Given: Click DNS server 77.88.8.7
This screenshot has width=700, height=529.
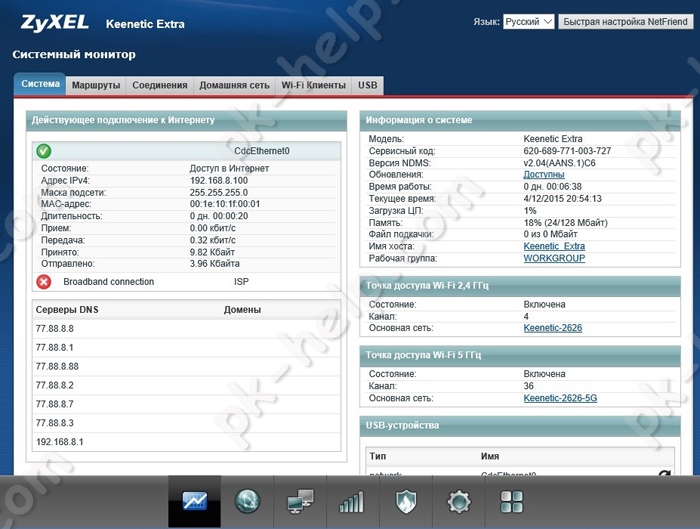Looking at the screenshot, I should [54, 404].
